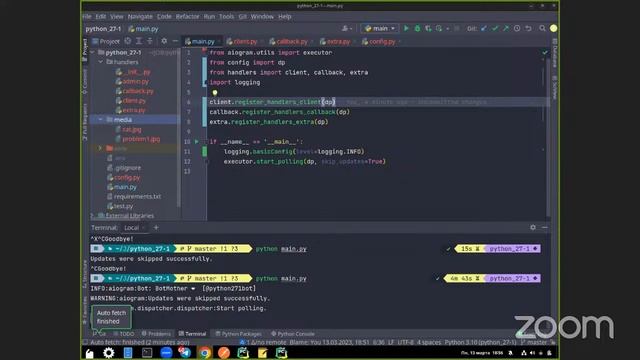The width and height of the screenshot is (640, 360).
Task: Click the Git commit checkmark icon
Action: pyautogui.click(x=495, y=28)
